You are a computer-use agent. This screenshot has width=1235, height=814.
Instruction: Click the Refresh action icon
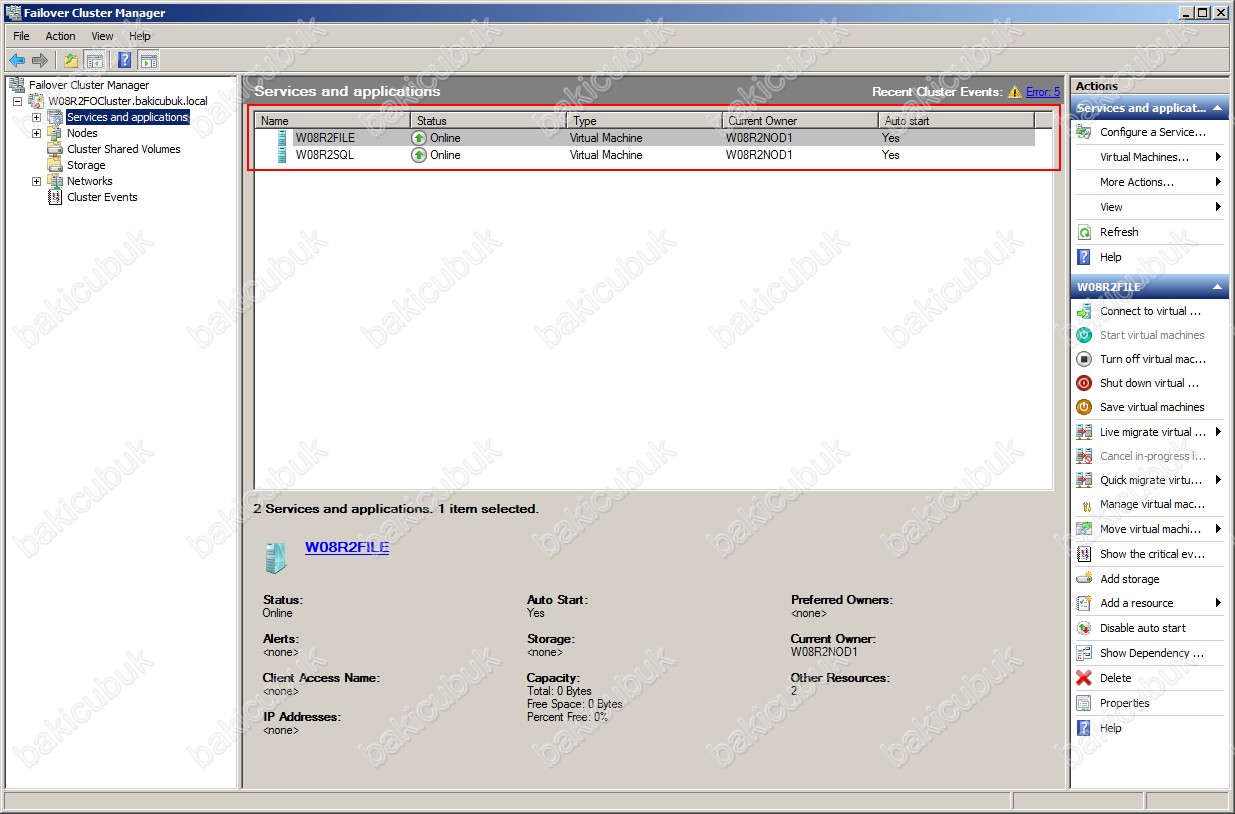tap(1084, 232)
